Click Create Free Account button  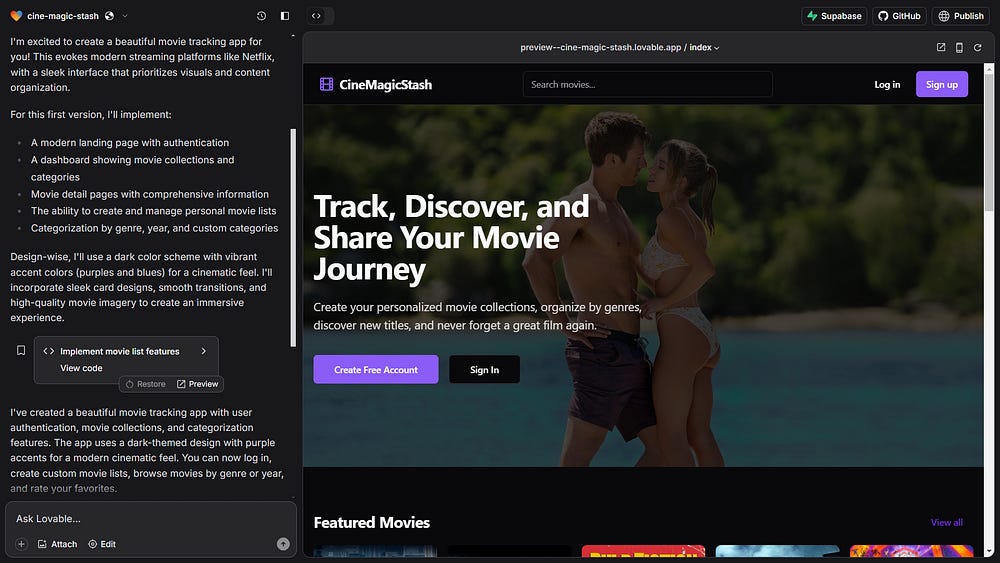(376, 370)
